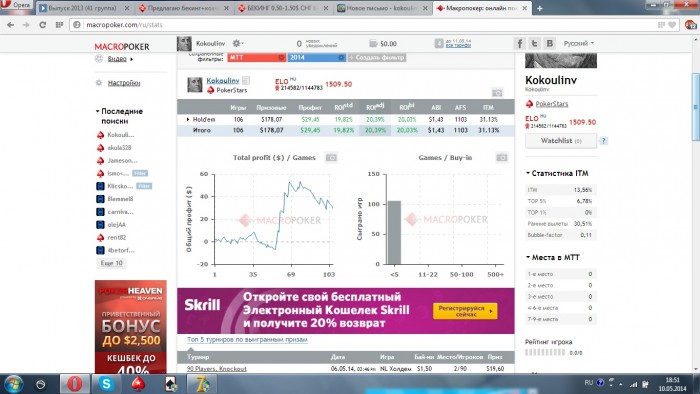700x394 pixels.
Task: Open the Windows Start menu
Action: pos(12,384)
